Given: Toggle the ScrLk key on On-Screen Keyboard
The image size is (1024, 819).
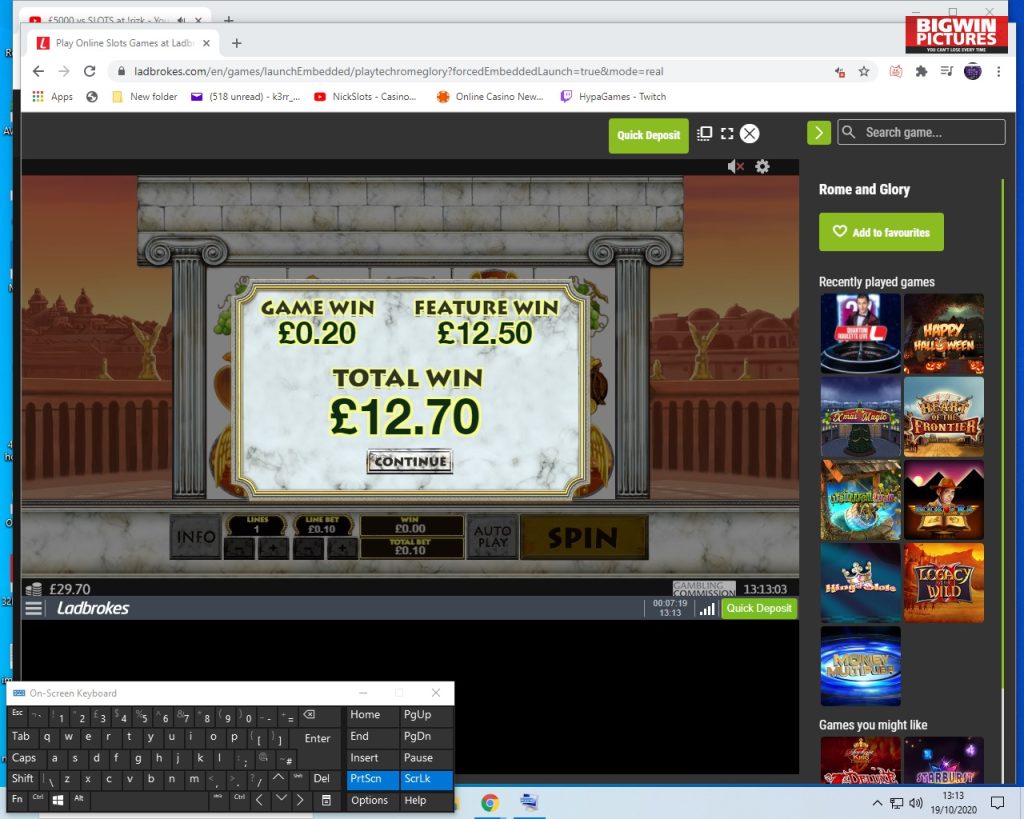Looking at the screenshot, I should click(425, 779).
